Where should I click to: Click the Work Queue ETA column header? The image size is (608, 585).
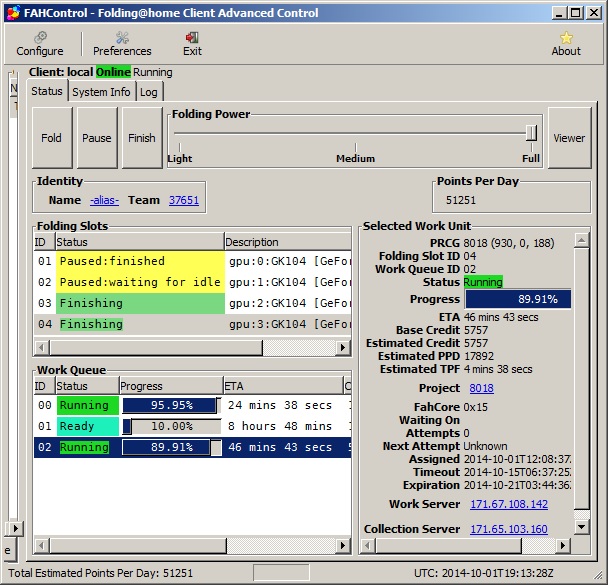[283, 386]
